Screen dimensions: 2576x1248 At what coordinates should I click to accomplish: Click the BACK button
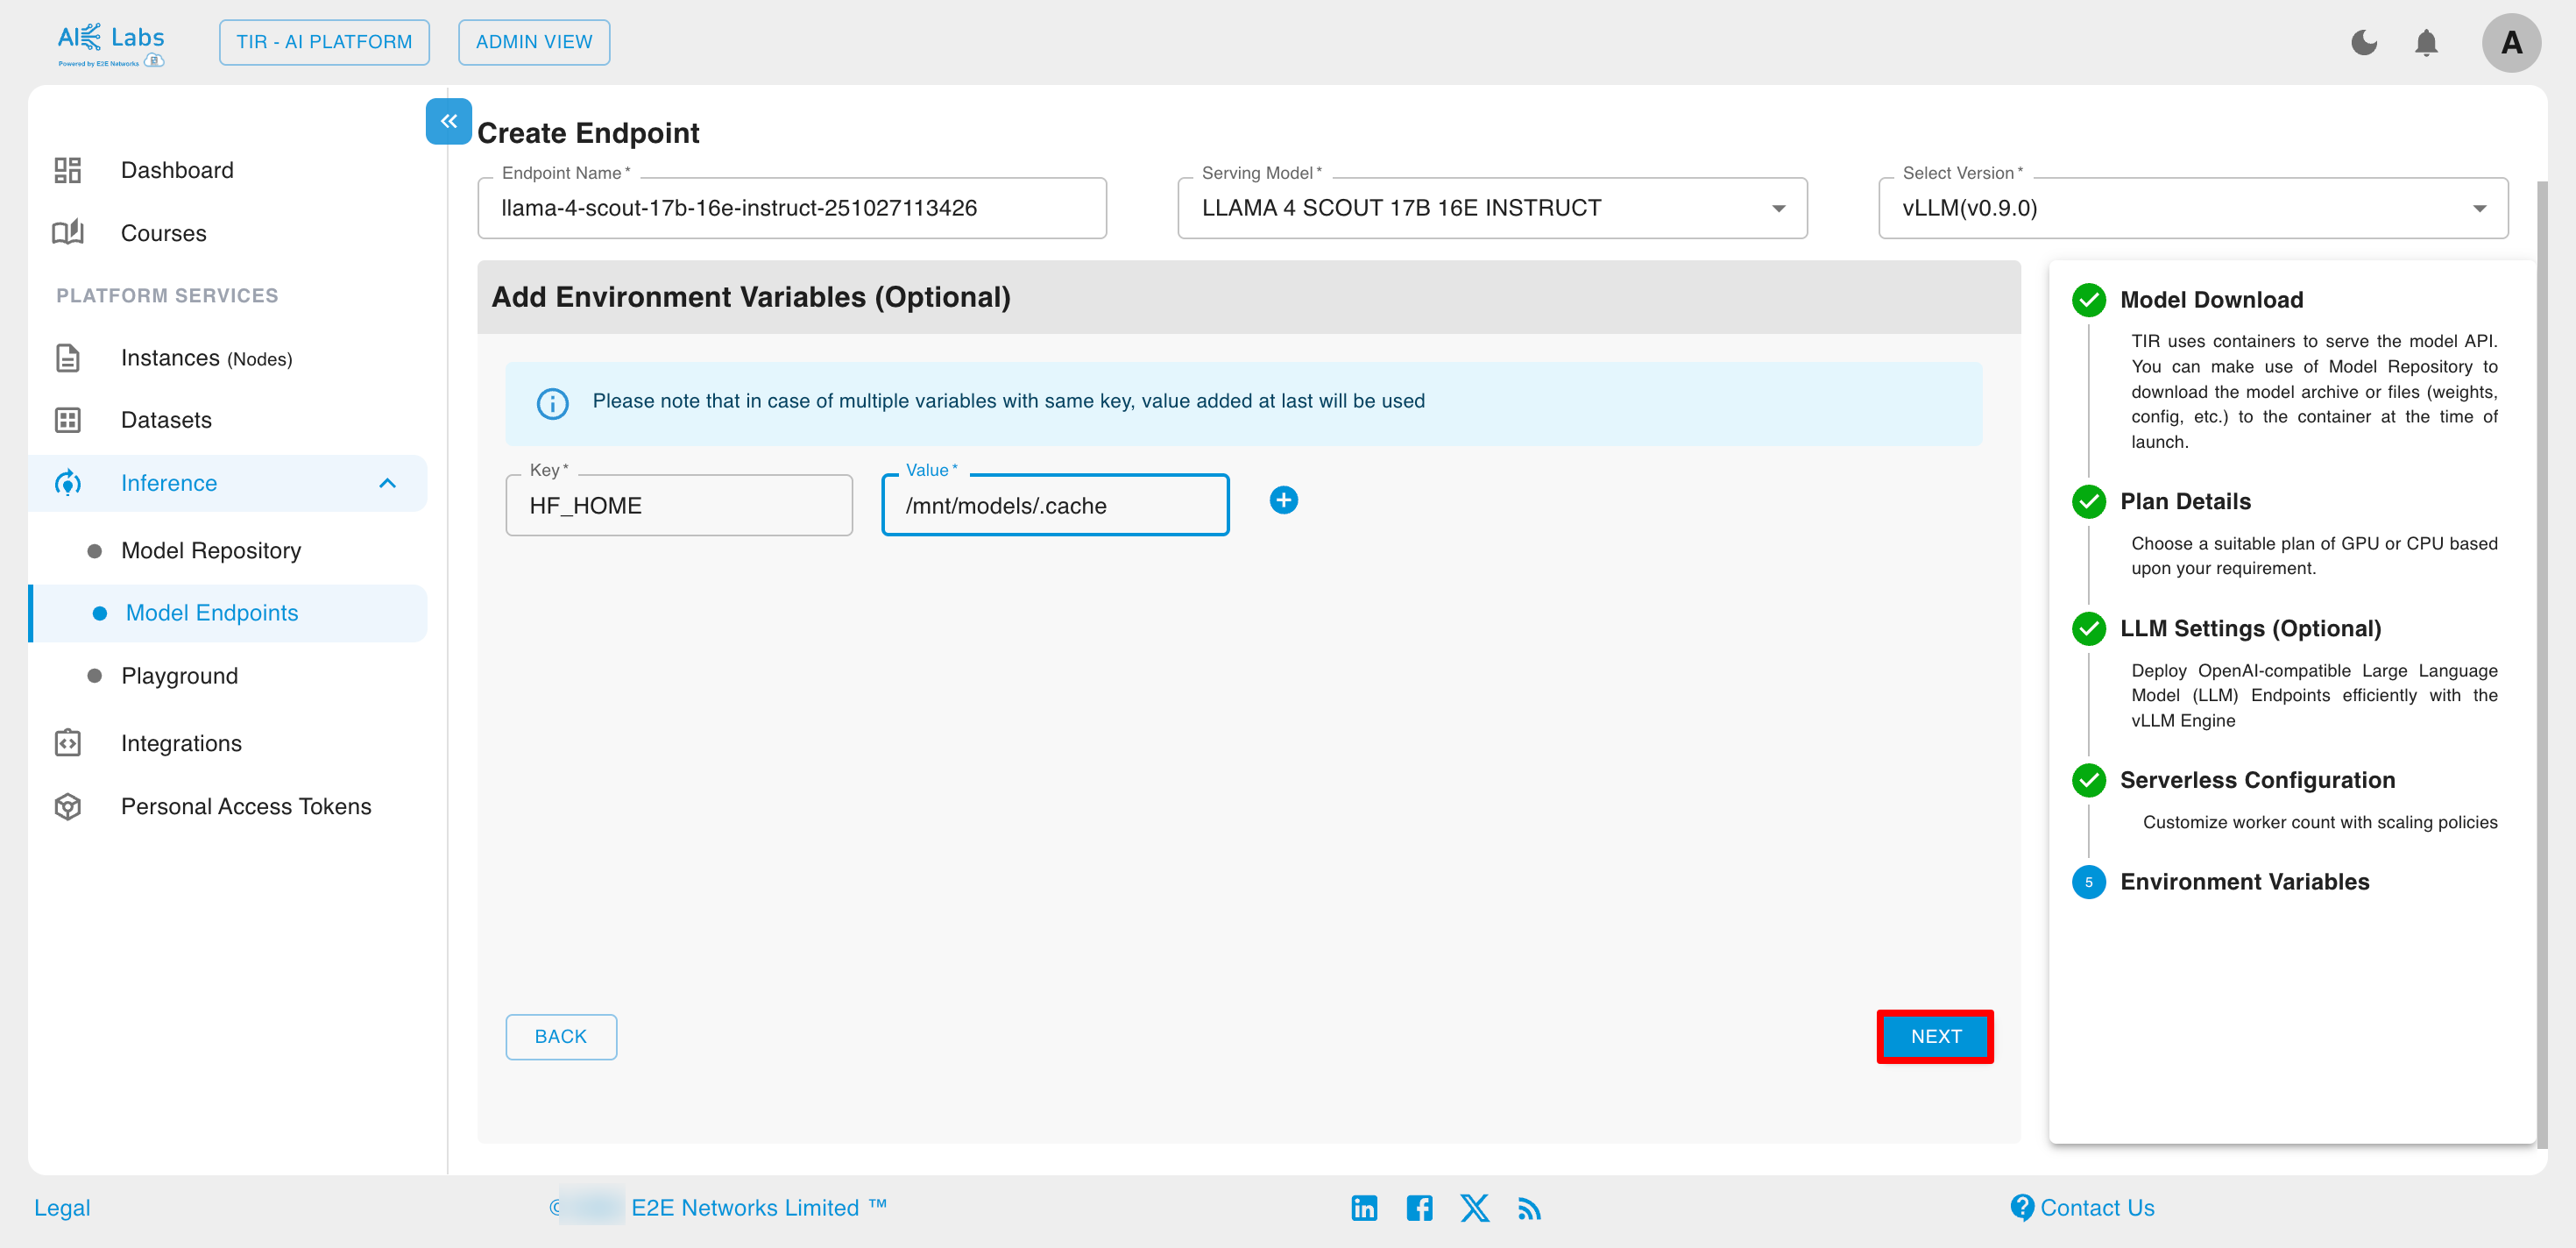point(561,1037)
